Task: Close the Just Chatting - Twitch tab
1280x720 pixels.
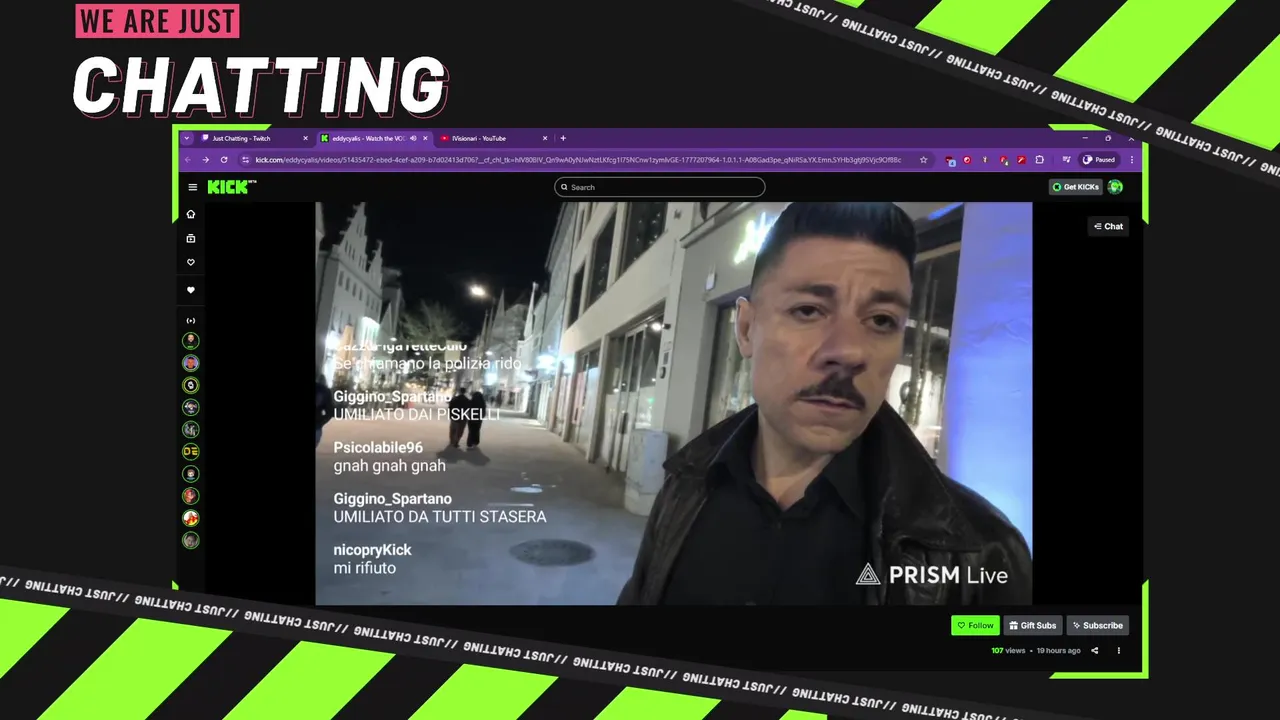Action: (x=305, y=138)
